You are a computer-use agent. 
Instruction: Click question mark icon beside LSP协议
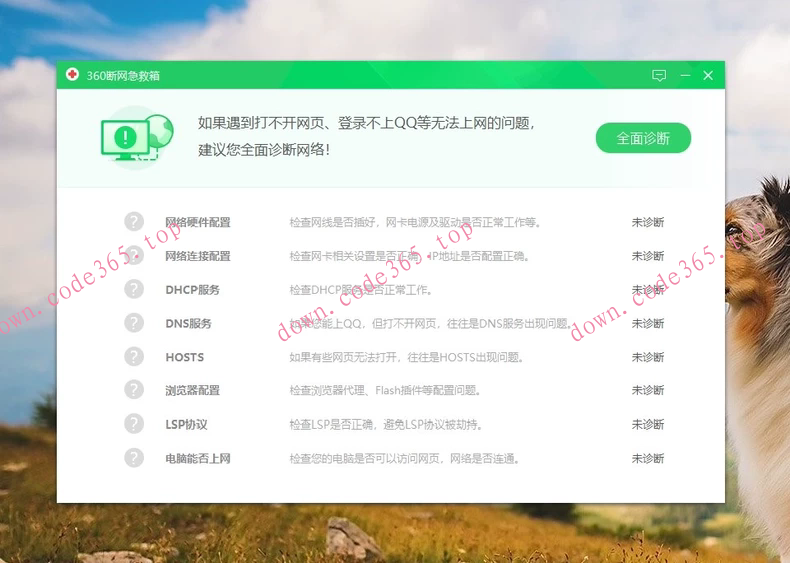point(134,424)
